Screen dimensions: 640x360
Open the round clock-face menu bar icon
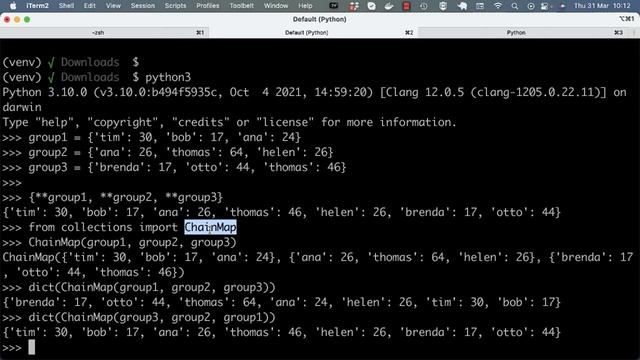click(371, 6)
